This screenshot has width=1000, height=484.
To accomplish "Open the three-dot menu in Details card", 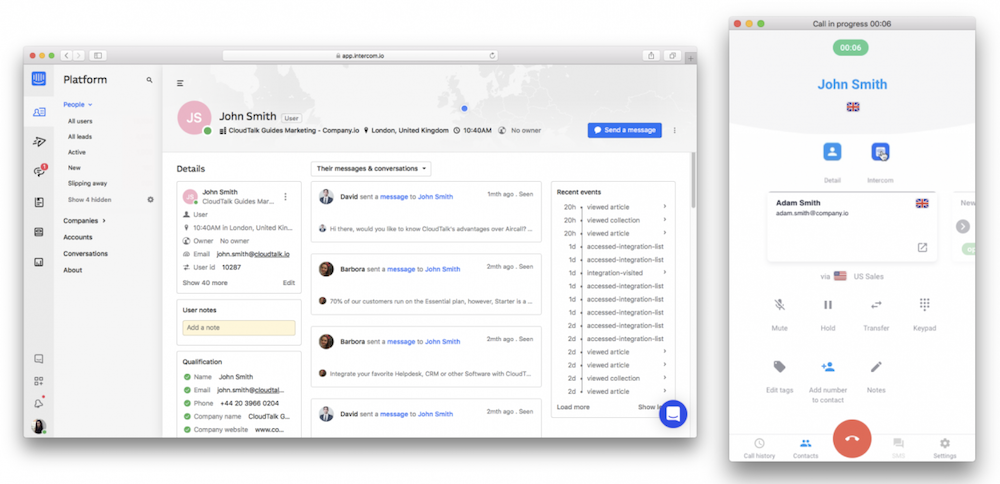I will [x=286, y=196].
